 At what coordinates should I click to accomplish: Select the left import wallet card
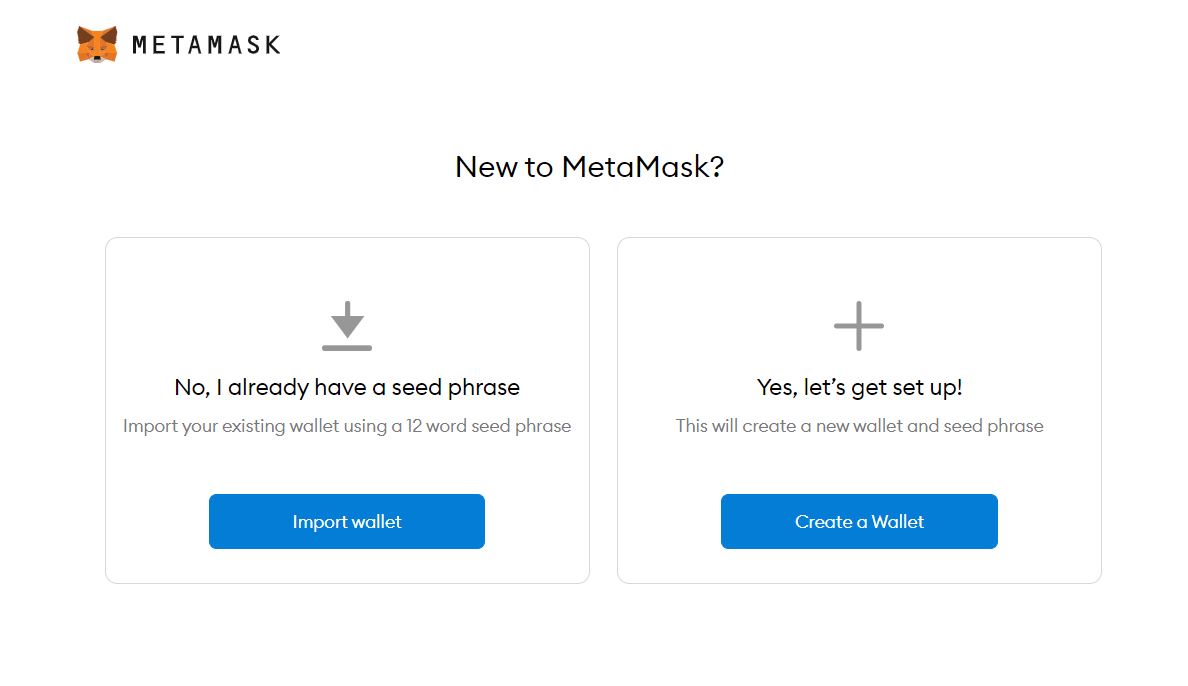(x=347, y=409)
